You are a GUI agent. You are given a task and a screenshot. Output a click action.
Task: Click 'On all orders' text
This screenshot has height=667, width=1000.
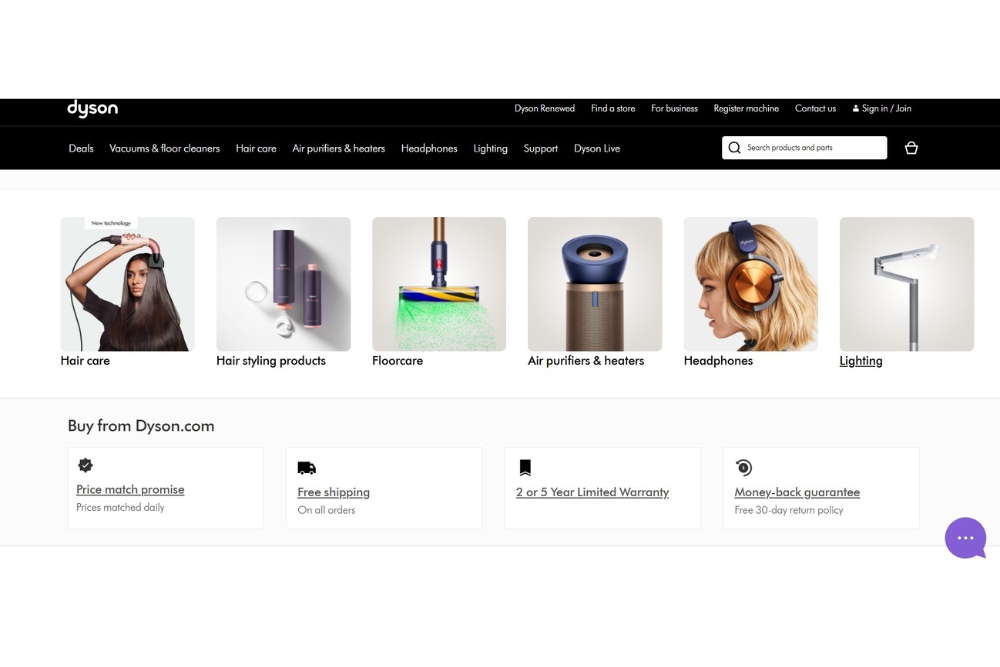tap(326, 510)
